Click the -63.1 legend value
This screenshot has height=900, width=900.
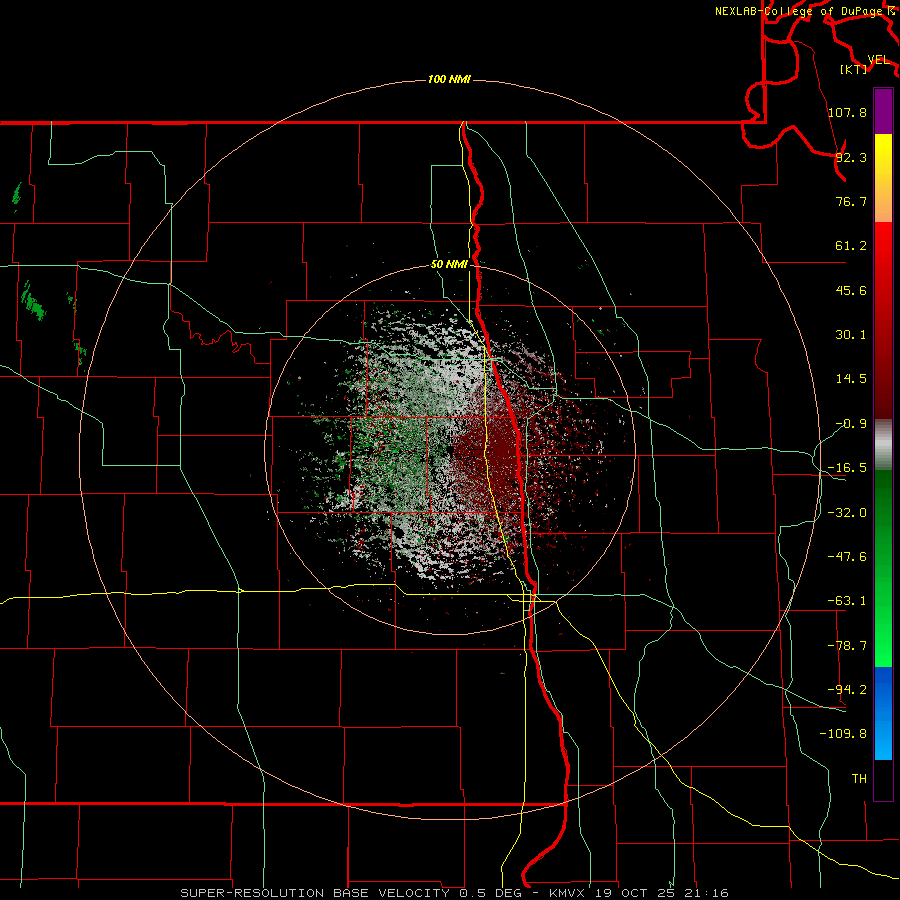tap(847, 601)
